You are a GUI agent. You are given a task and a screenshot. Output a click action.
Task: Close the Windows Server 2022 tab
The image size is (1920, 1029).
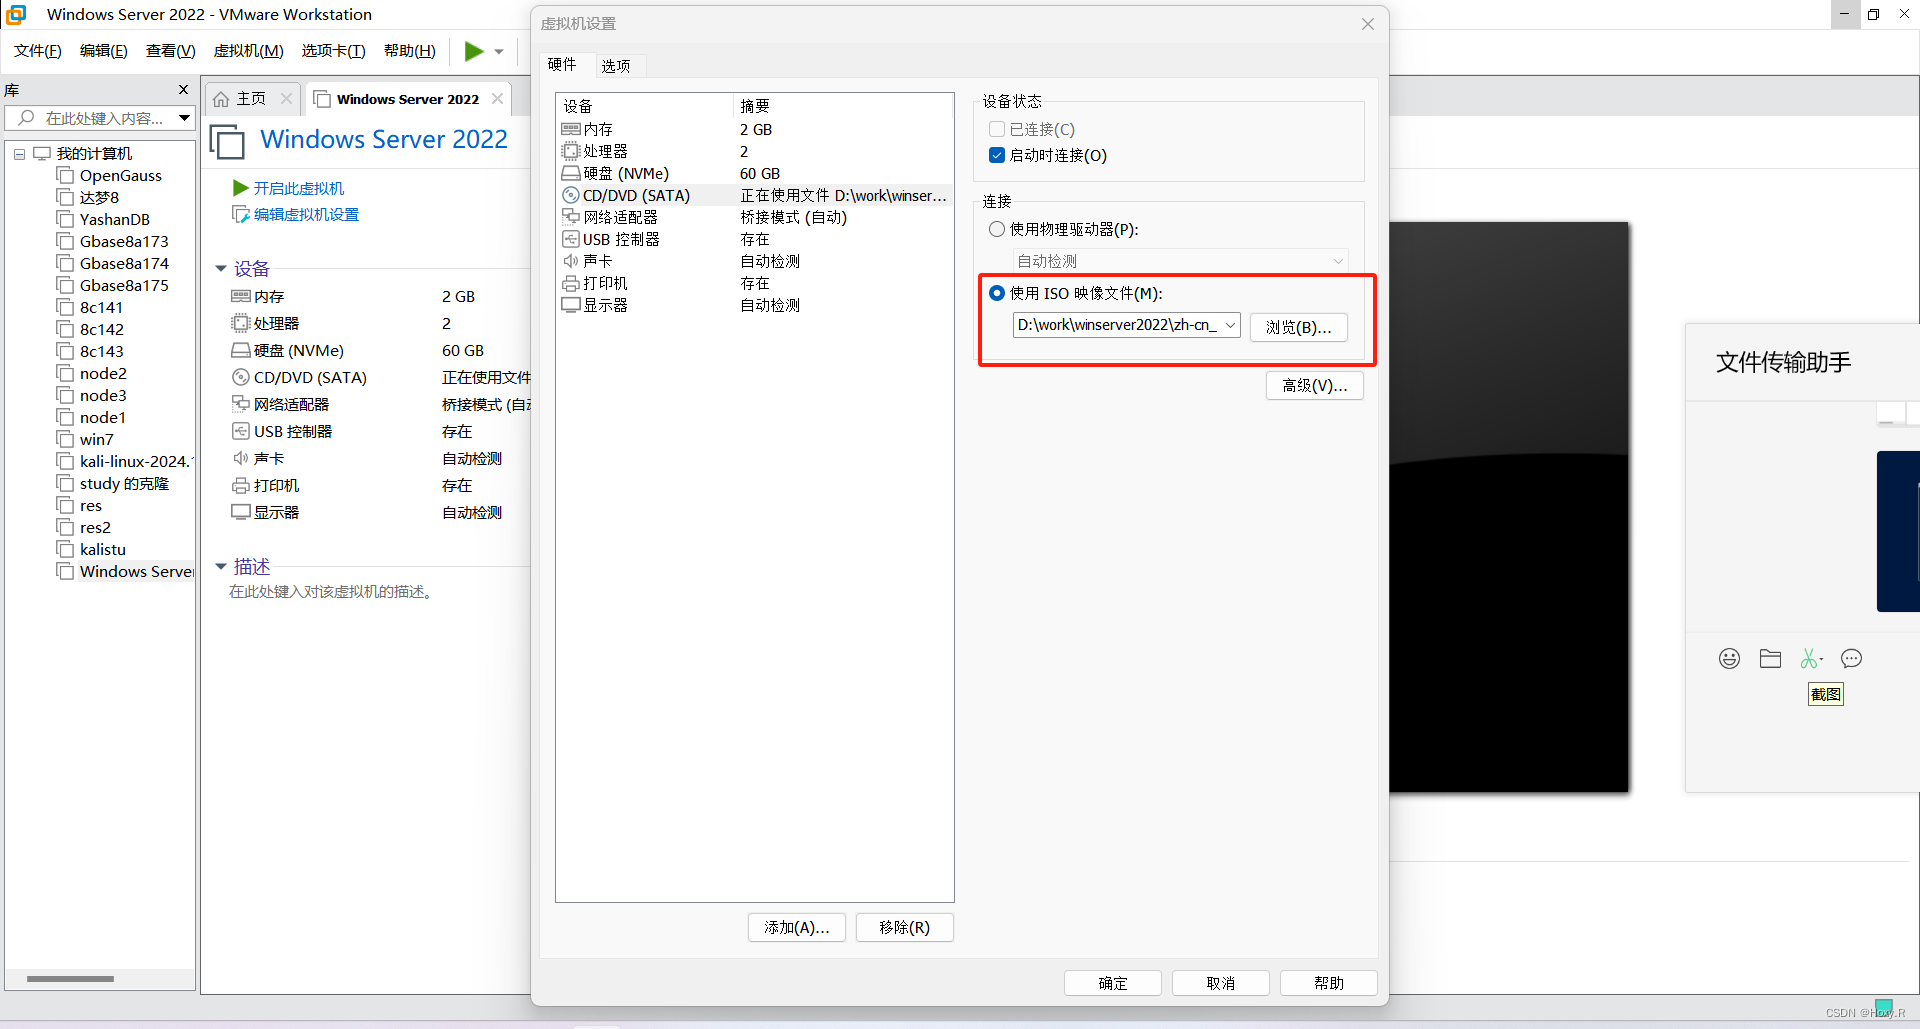[497, 99]
